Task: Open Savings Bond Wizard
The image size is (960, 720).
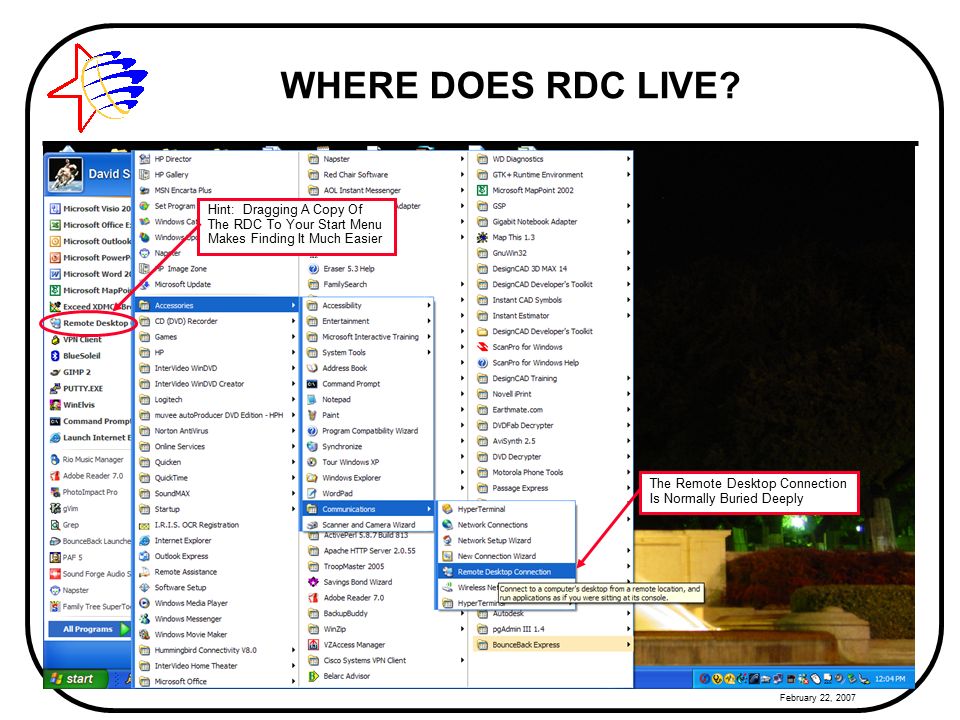Action: click(x=350, y=582)
